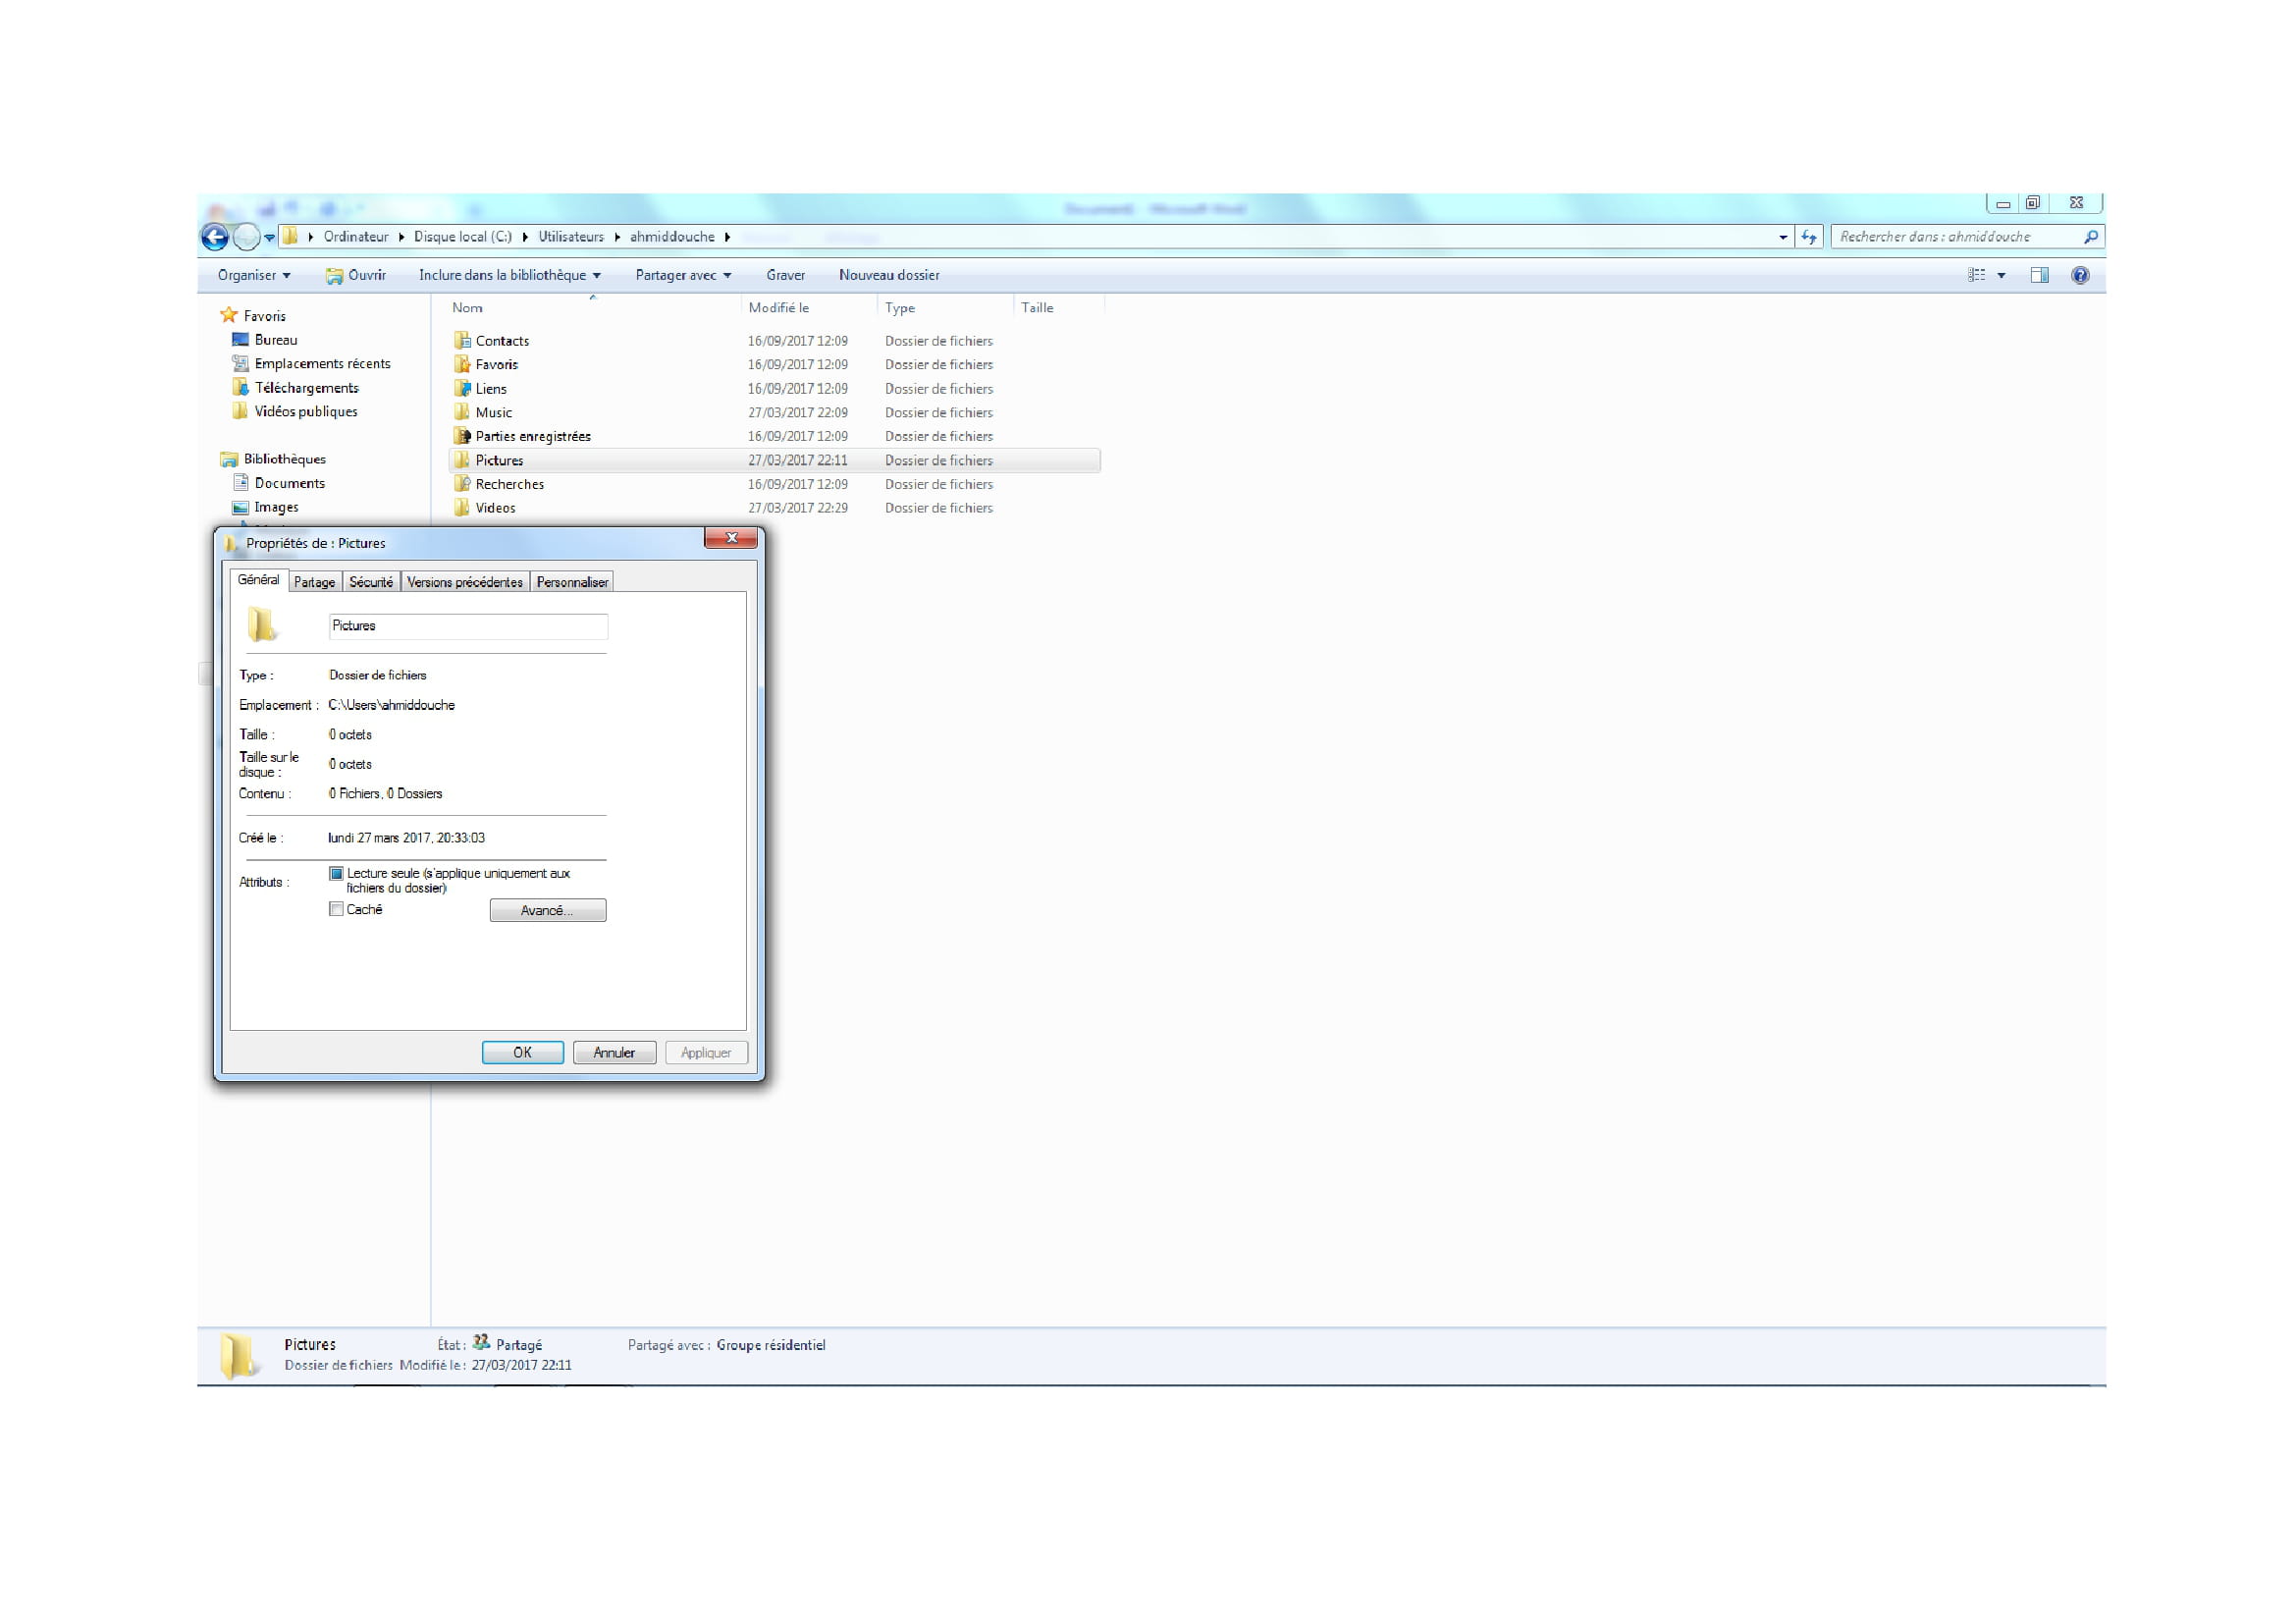Click the folder name field 'Pictures'
This screenshot has height=1623, width=2296.
tap(468, 626)
